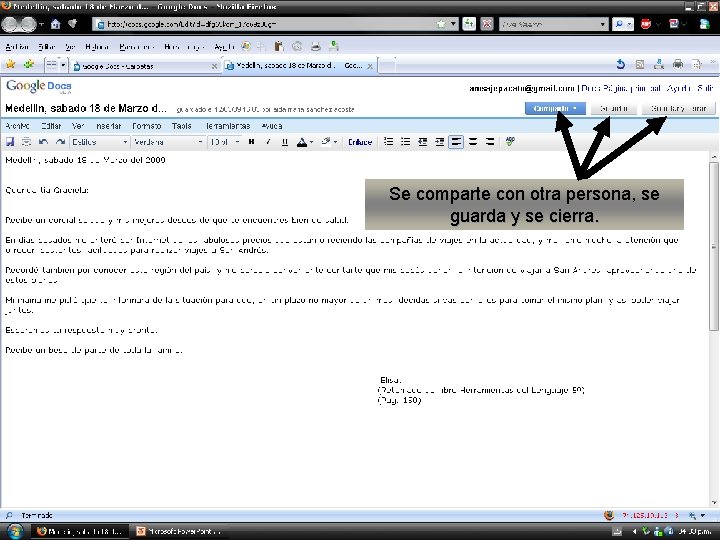Toggle italic formatting

point(268,142)
